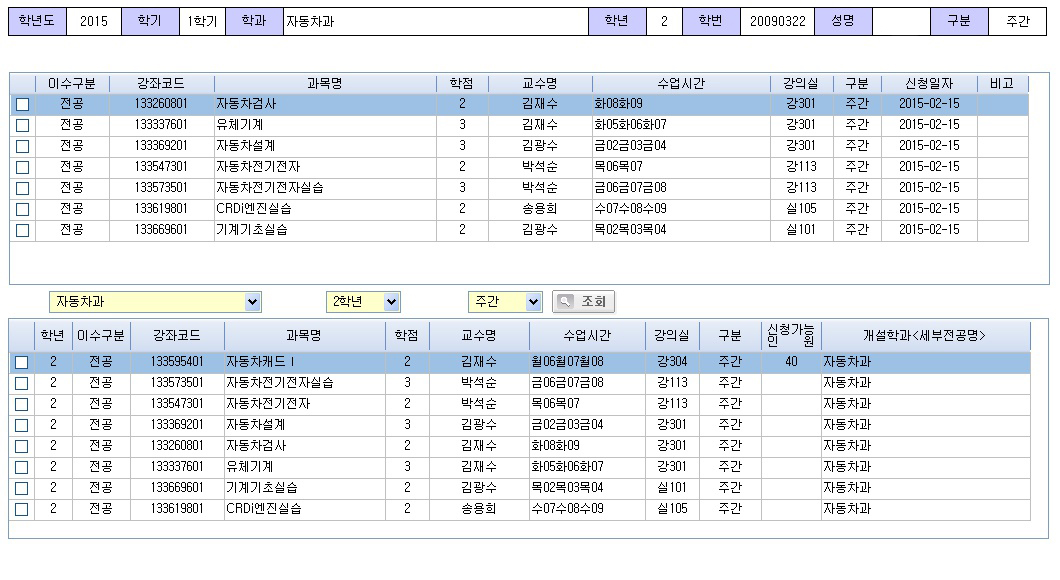Click the 학번 field with 20090322
The height and width of the screenshot is (580, 1060).
[x=776, y=22]
